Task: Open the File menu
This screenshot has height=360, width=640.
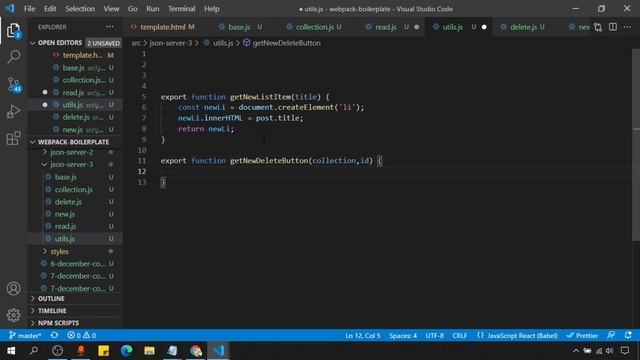Action: (29, 9)
